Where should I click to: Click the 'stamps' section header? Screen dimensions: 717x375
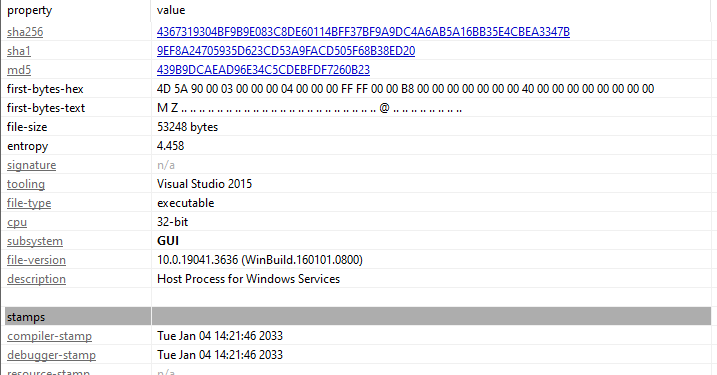(26, 317)
